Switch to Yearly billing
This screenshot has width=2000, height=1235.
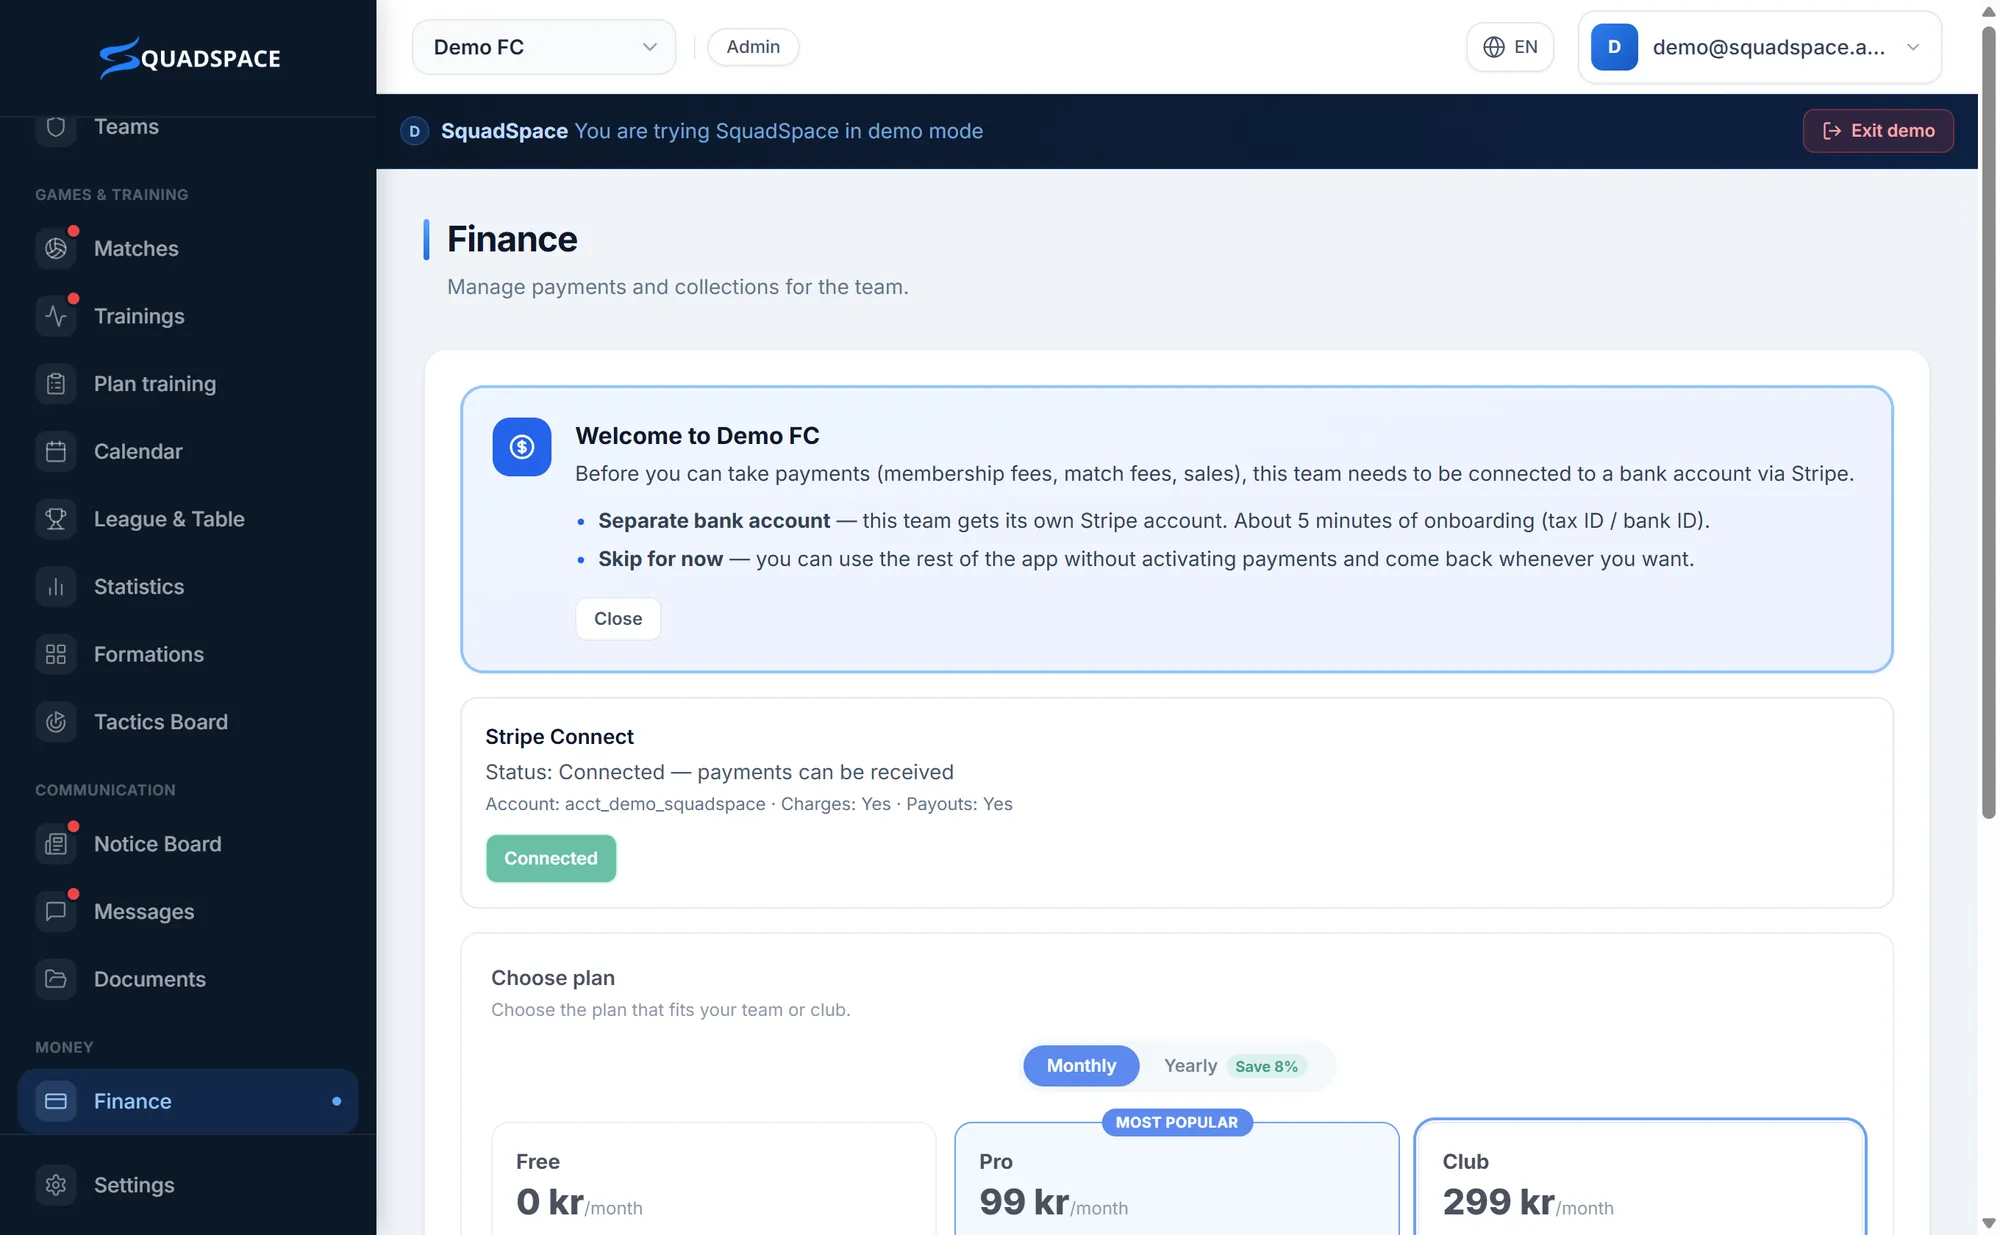pyautogui.click(x=1190, y=1066)
